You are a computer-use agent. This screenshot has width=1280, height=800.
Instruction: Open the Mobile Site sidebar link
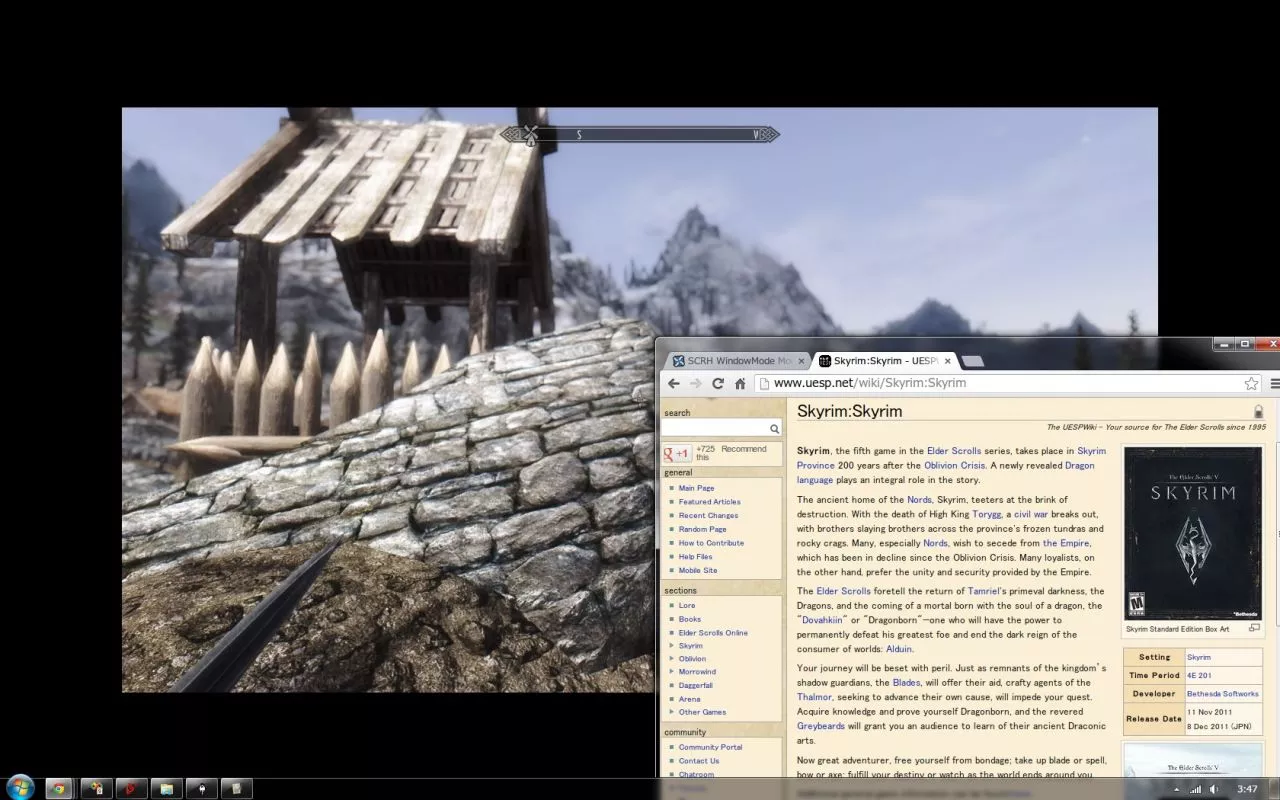click(x=698, y=570)
